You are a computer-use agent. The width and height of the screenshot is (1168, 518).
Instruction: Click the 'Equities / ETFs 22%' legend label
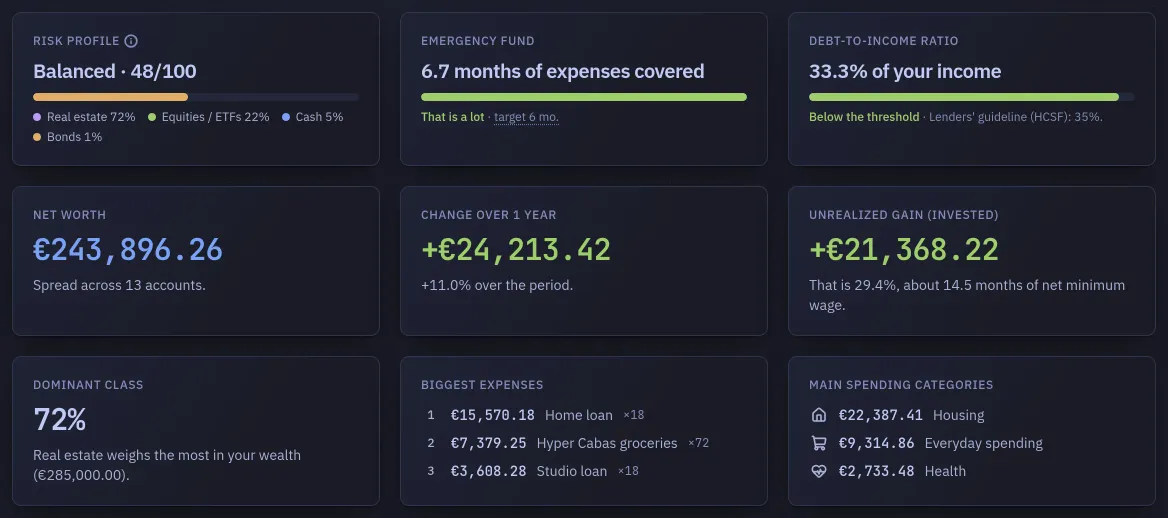point(215,117)
